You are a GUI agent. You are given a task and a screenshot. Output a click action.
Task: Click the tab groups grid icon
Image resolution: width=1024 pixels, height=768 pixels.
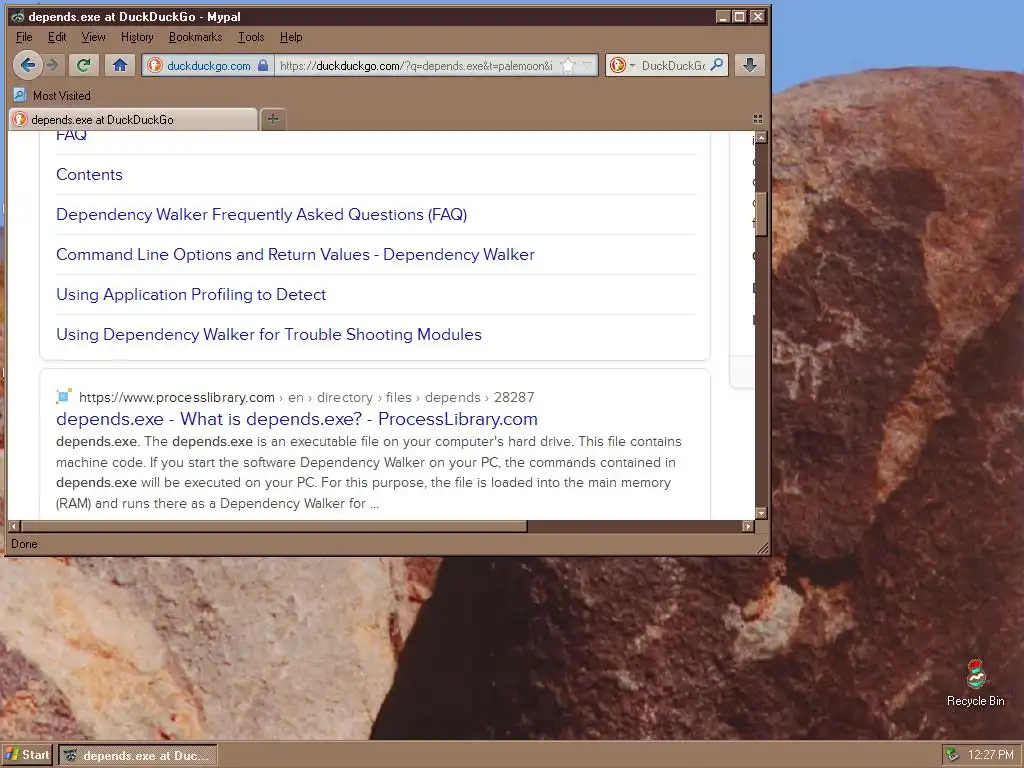[x=758, y=119]
